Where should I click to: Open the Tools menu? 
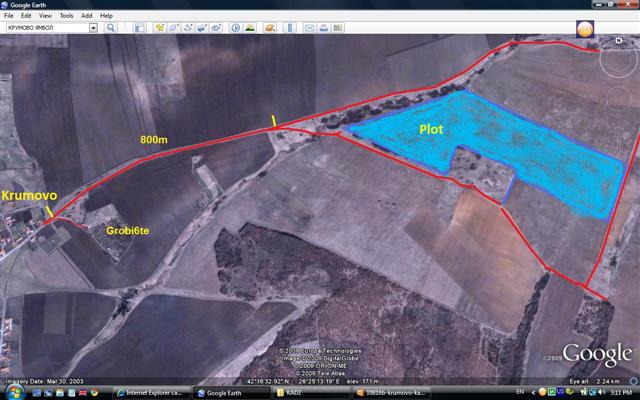[67, 16]
